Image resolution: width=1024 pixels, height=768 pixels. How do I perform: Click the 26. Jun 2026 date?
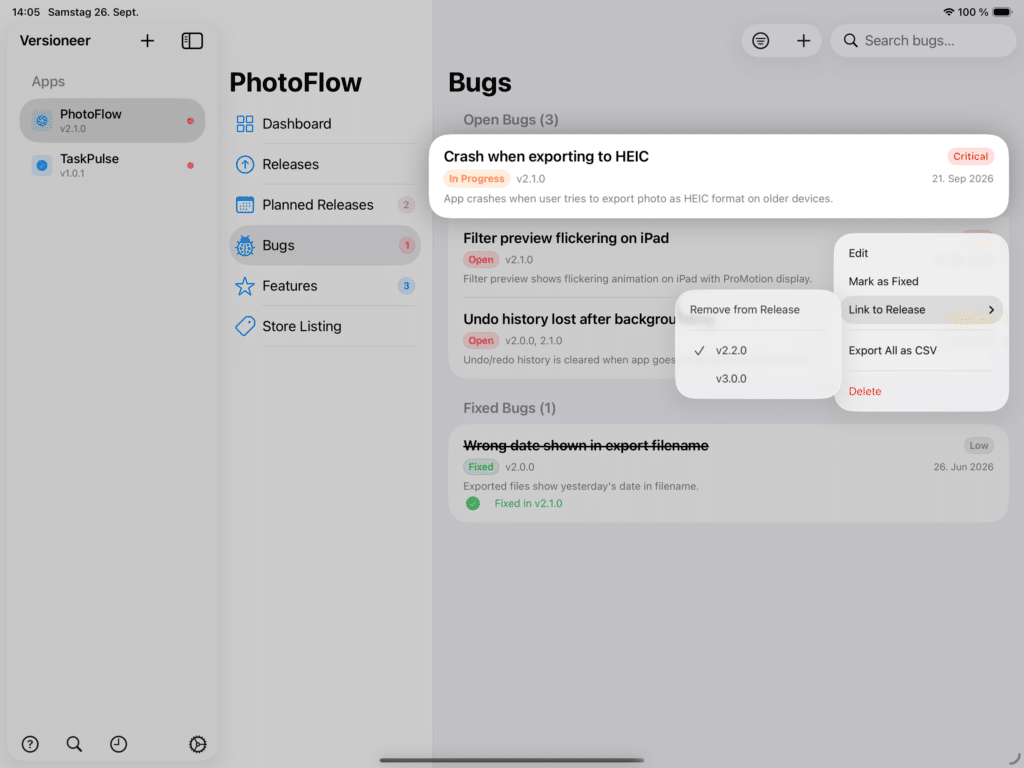(x=963, y=467)
